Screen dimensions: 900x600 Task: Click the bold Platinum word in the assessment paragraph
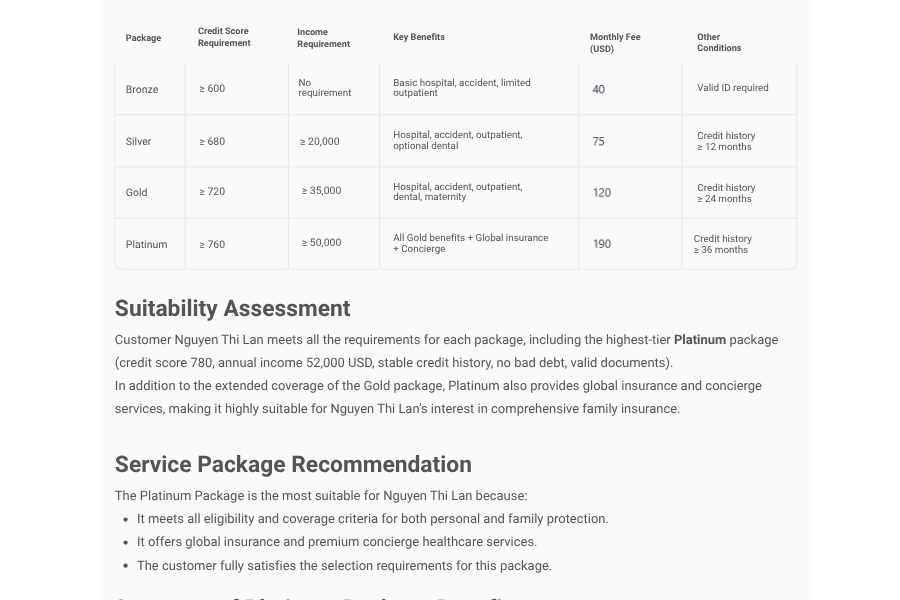(x=700, y=340)
